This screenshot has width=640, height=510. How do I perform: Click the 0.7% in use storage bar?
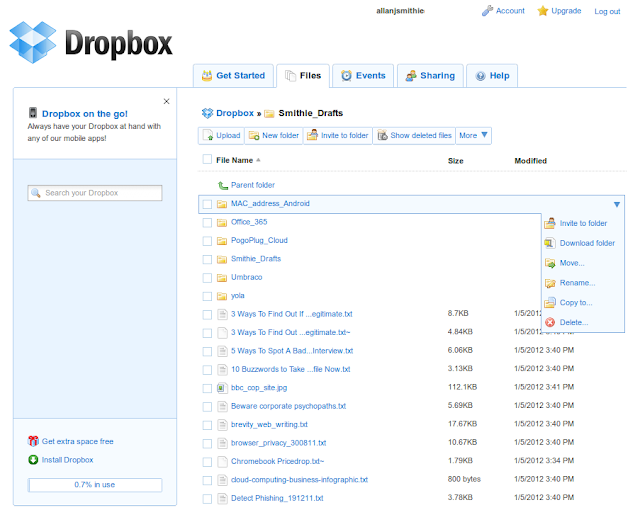pyautogui.click(x=95, y=485)
